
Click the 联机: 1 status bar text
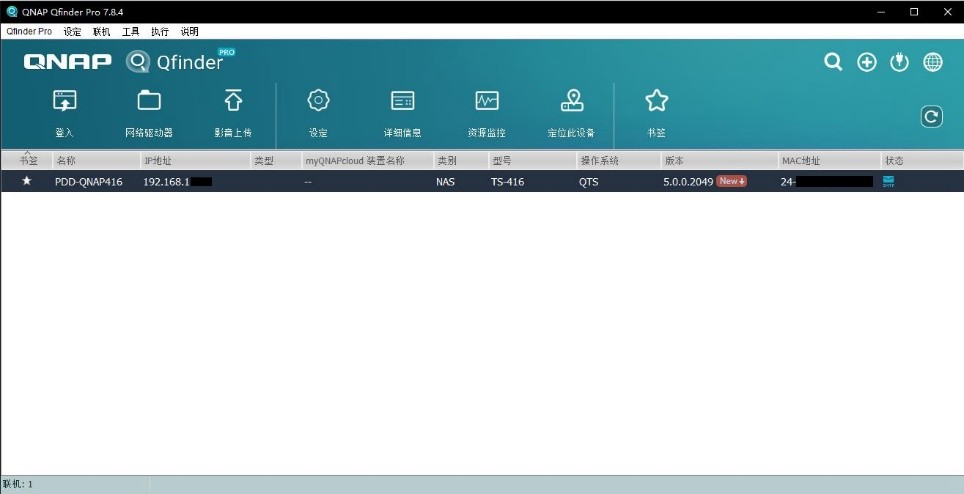pyautogui.click(x=18, y=485)
